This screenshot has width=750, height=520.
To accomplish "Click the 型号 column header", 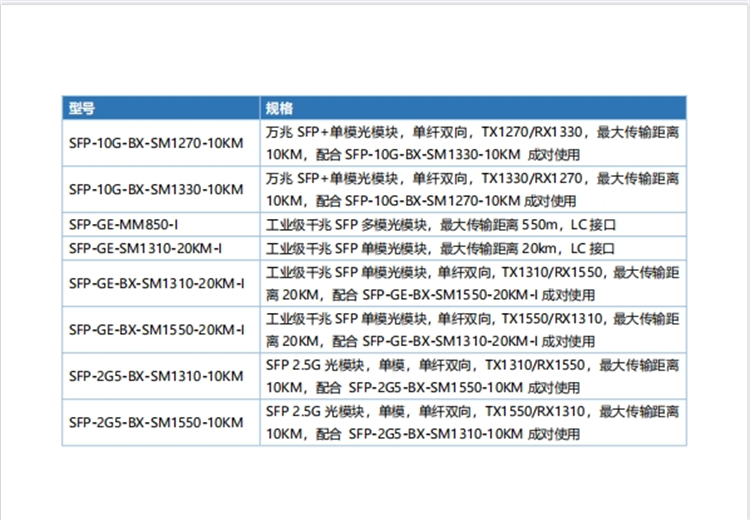I will tap(82, 108).
